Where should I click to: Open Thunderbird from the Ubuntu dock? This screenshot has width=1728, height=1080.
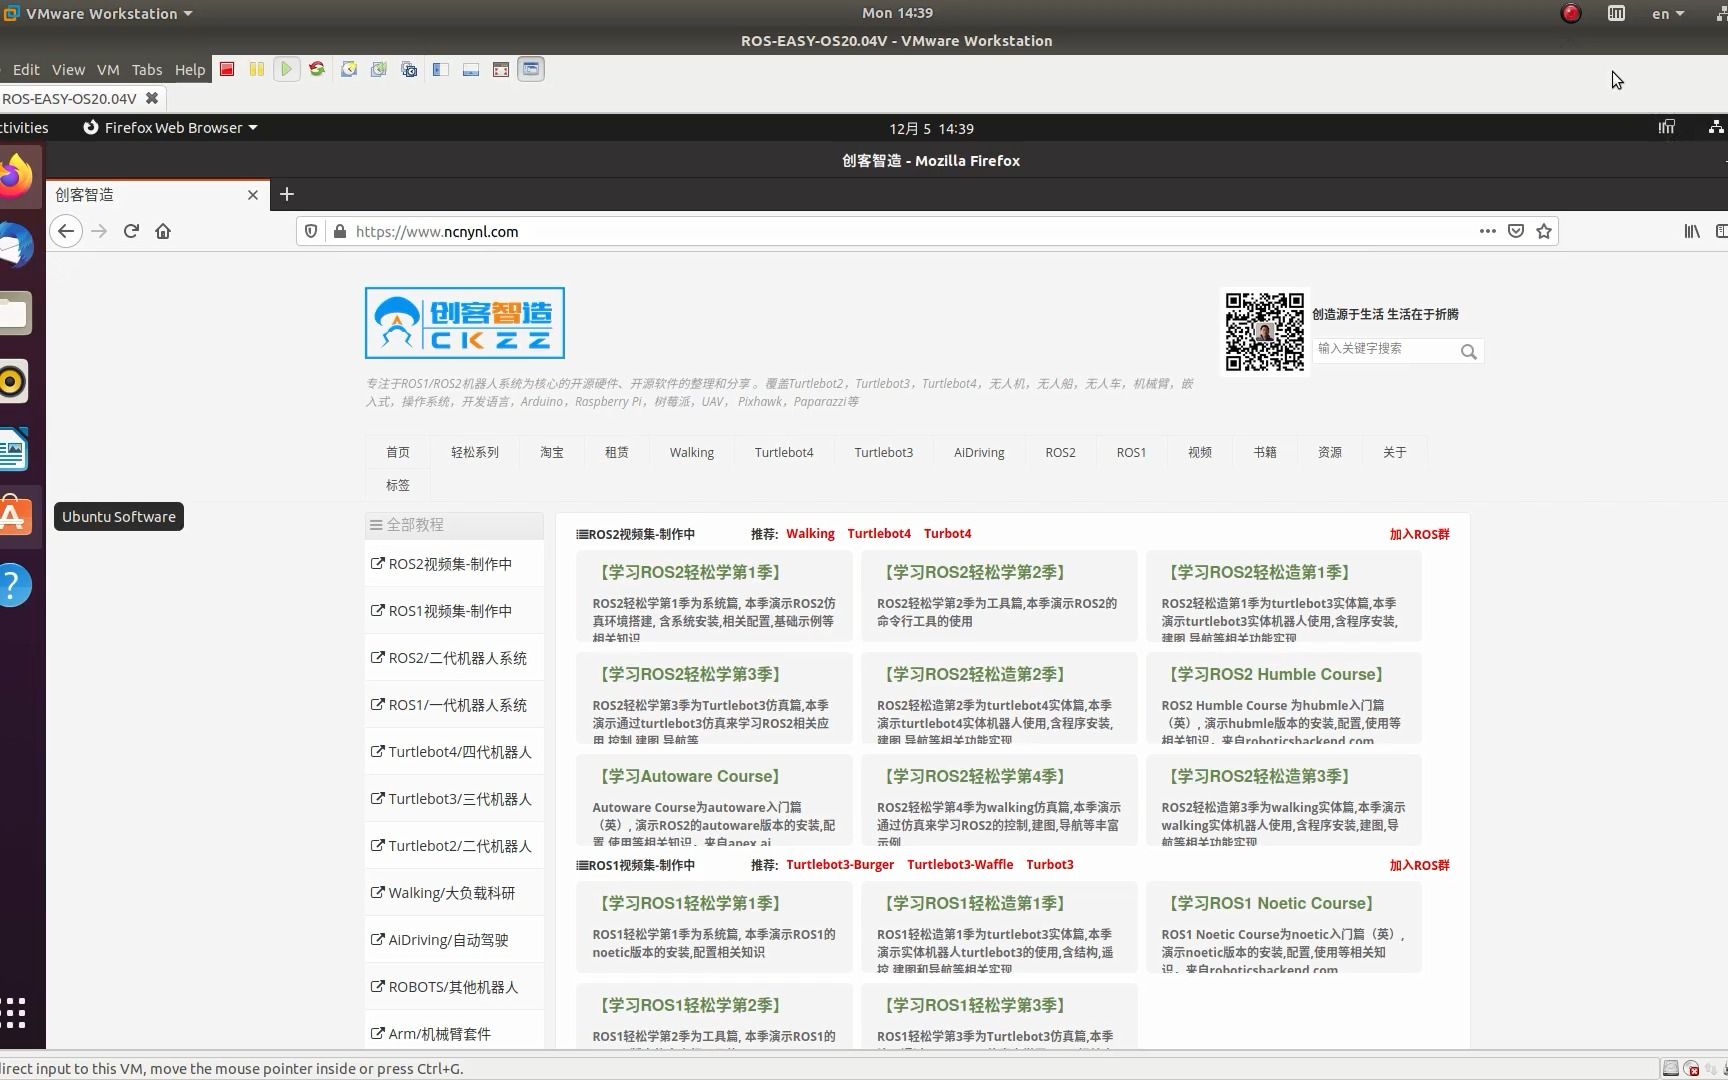14,246
